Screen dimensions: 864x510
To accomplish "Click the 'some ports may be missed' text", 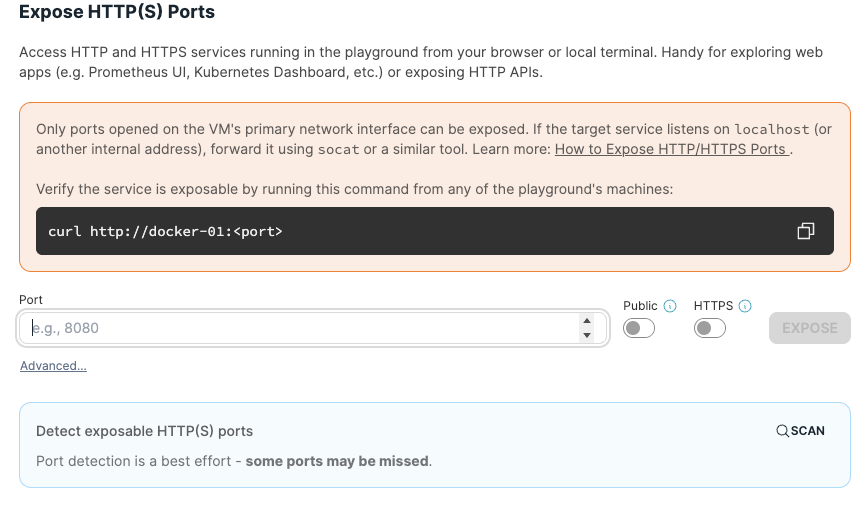I will tap(337, 461).
